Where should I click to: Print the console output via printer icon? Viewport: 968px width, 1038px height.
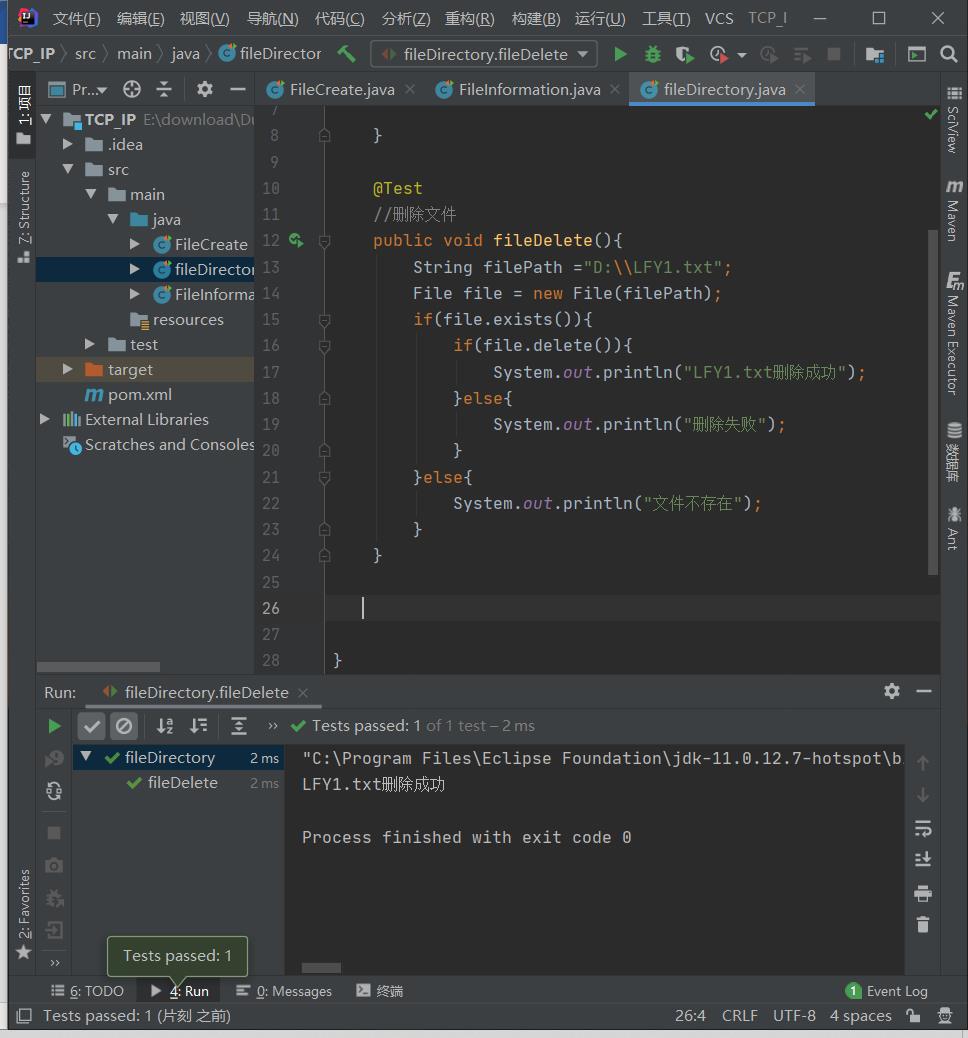coord(922,893)
